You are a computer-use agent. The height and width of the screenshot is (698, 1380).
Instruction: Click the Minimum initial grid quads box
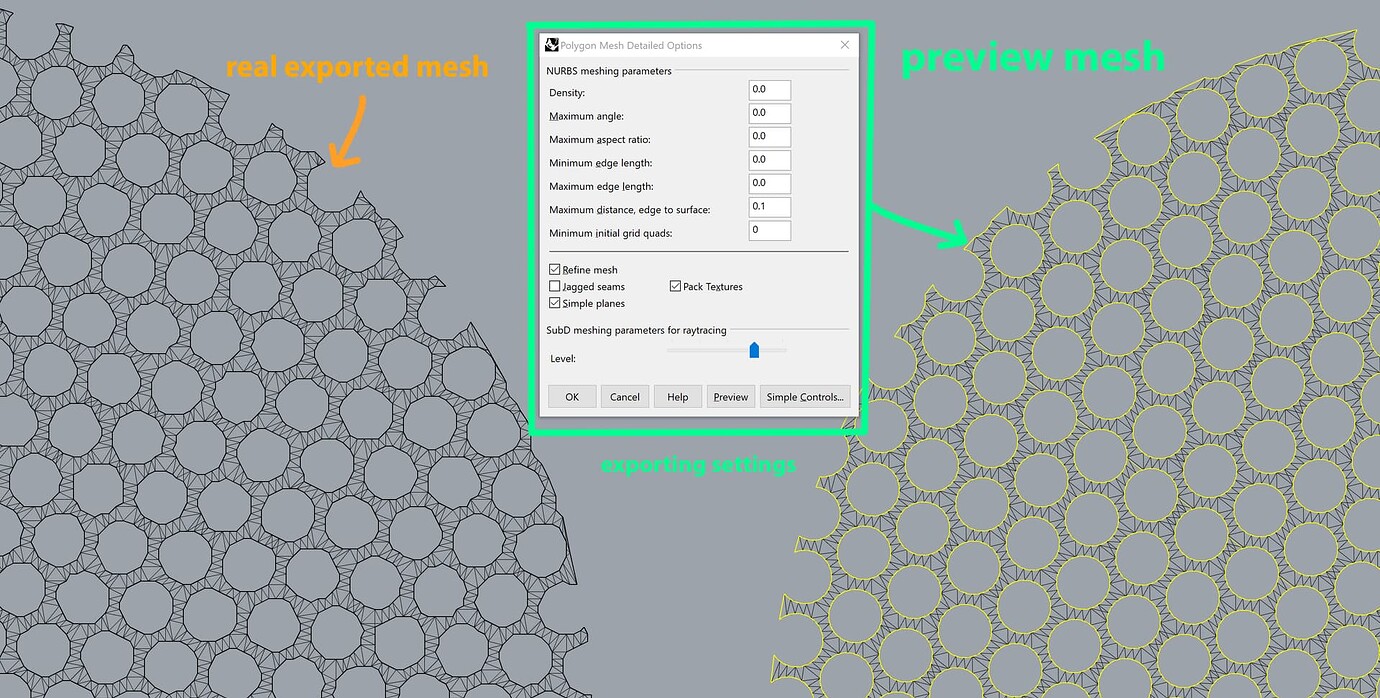point(769,230)
